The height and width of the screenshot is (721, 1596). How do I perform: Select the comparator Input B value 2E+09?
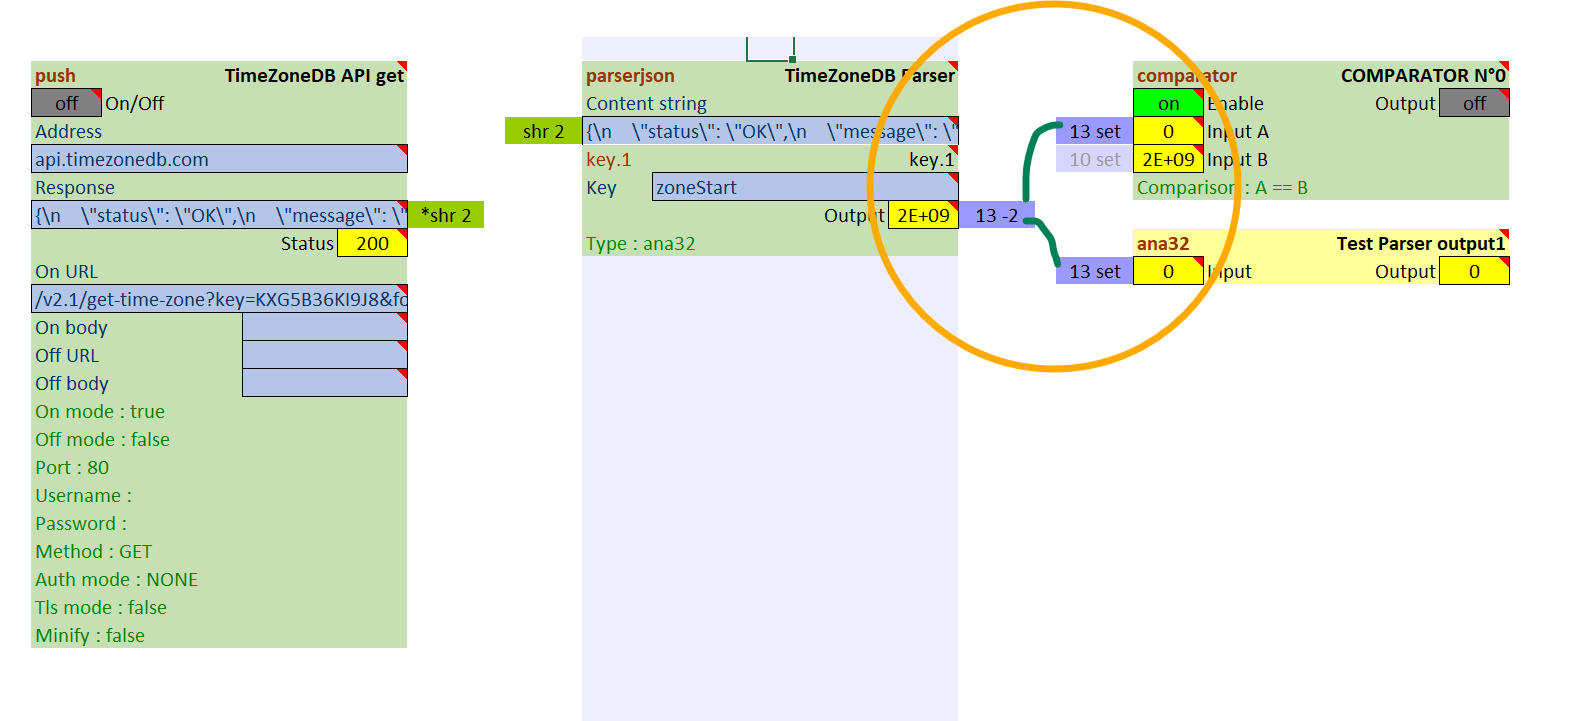tap(1167, 159)
